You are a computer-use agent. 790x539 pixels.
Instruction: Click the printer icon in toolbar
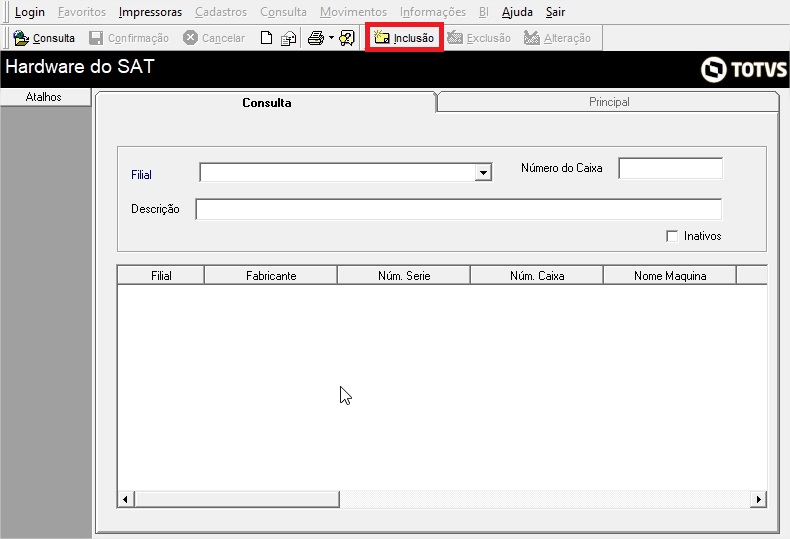coord(316,38)
